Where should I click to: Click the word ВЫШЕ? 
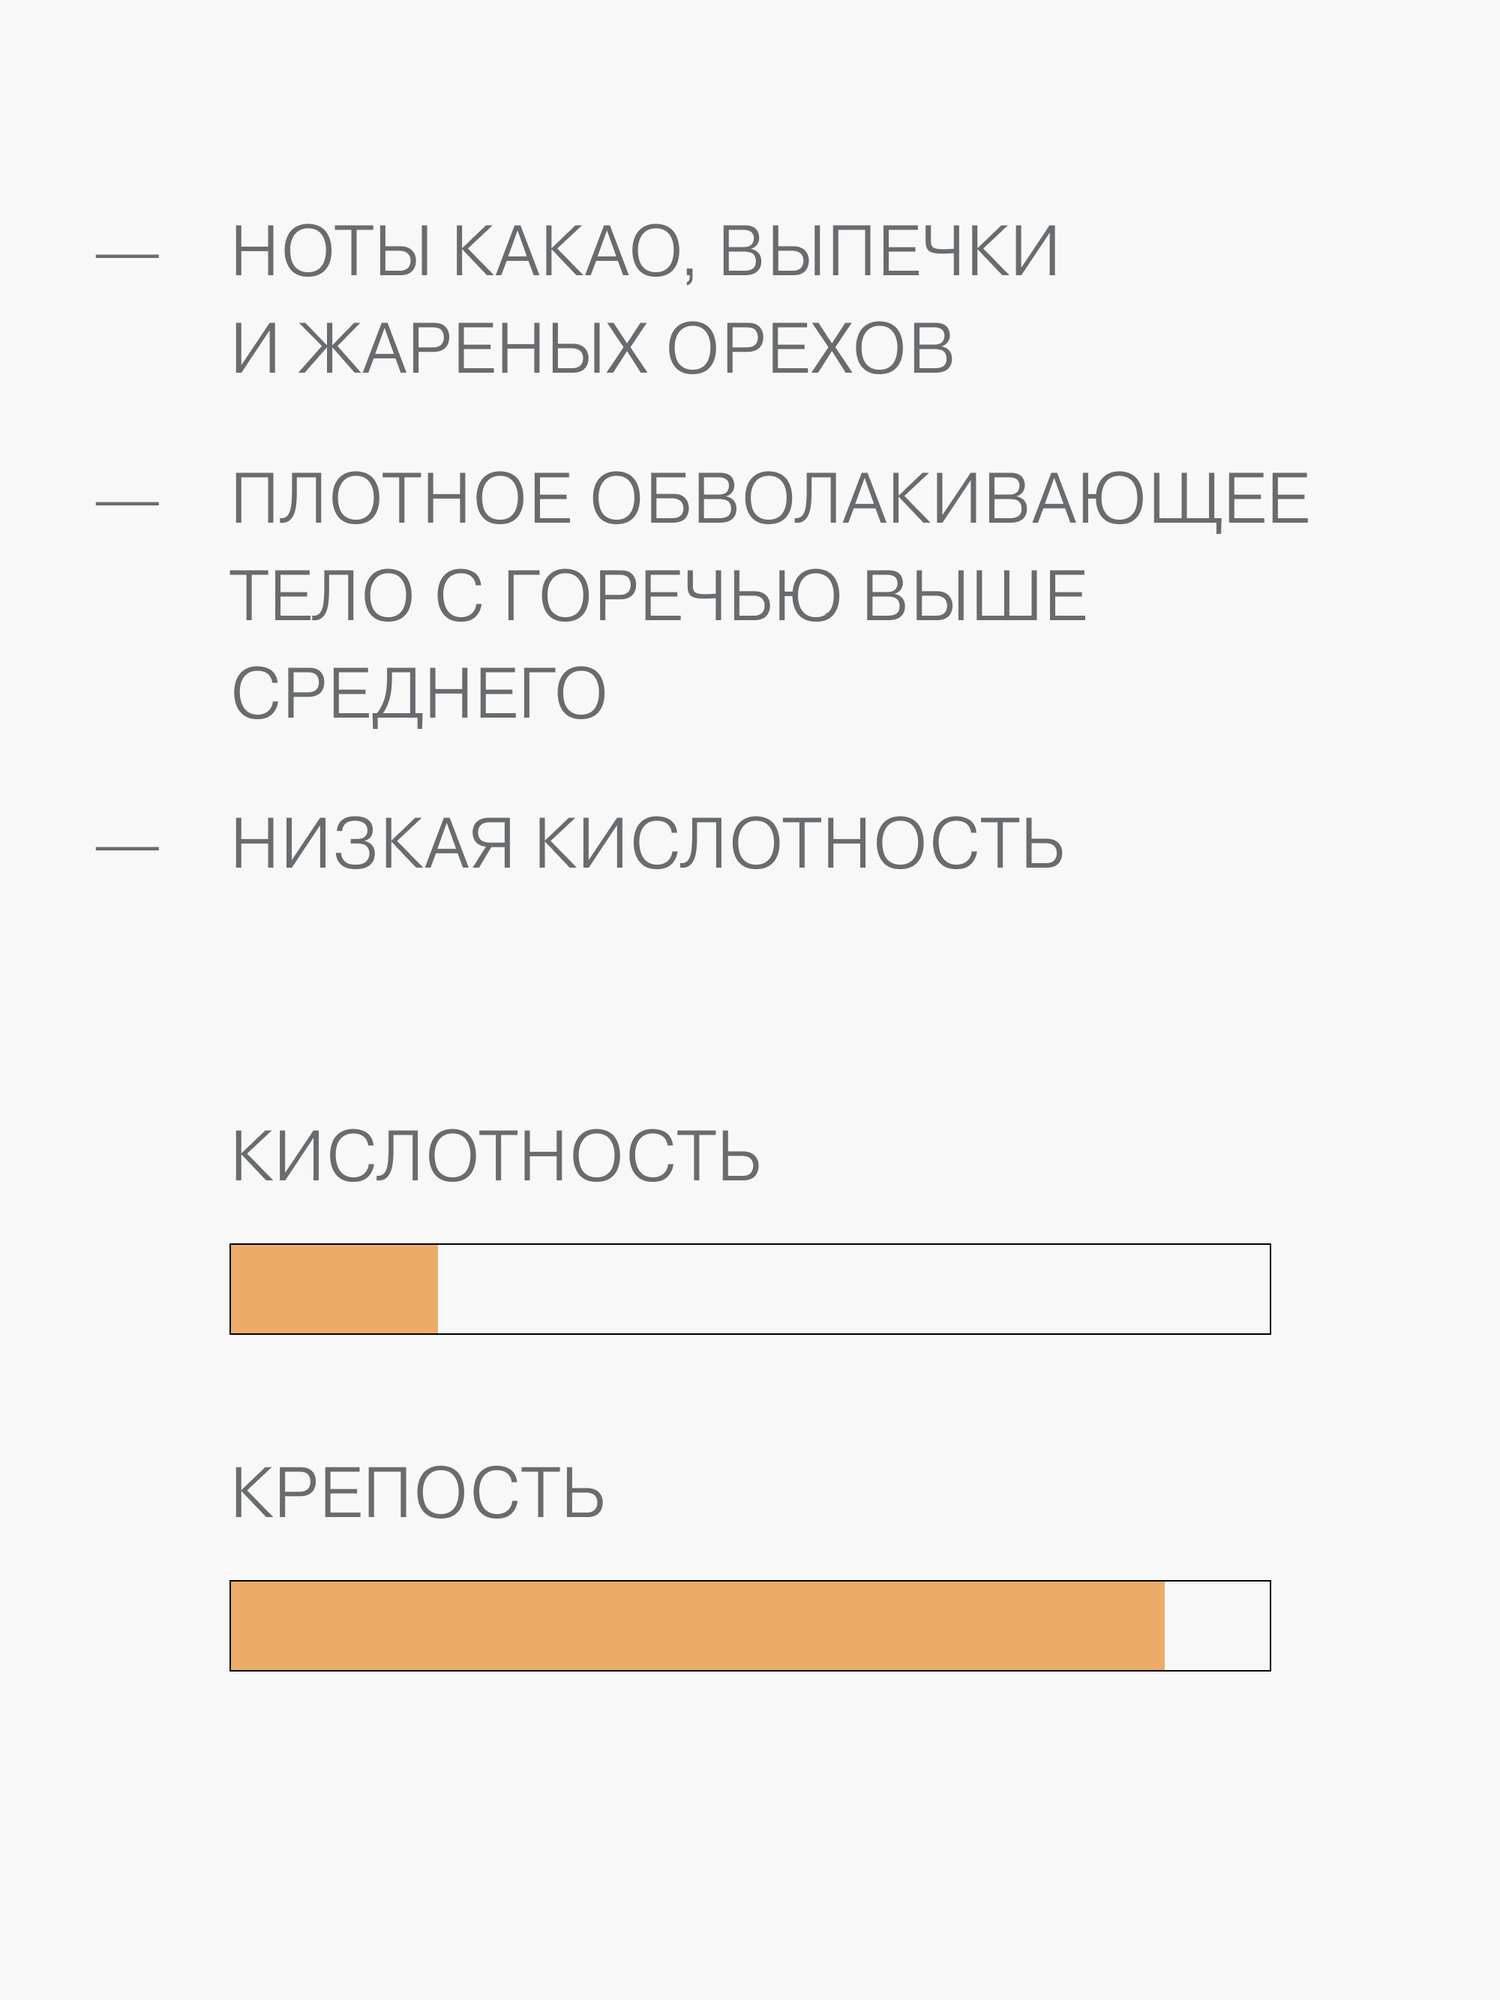tap(975, 597)
